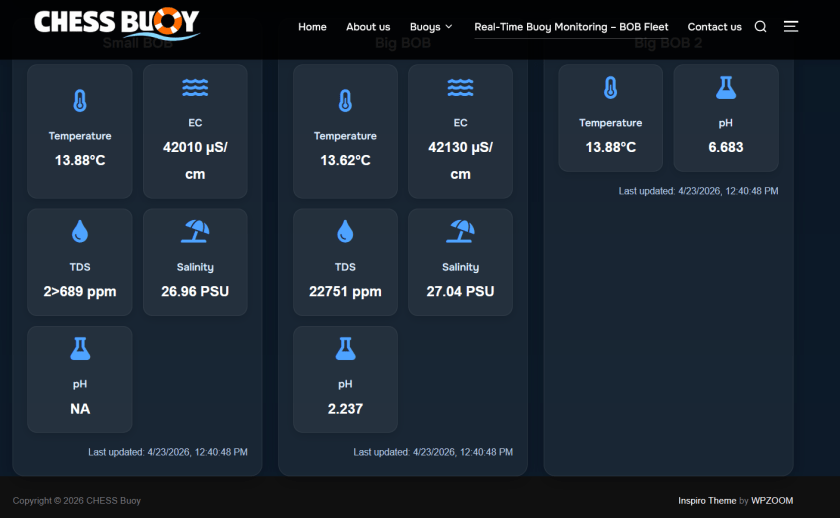
Task: Click the CHESS BUOY logo
Action: (x=117, y=23)
